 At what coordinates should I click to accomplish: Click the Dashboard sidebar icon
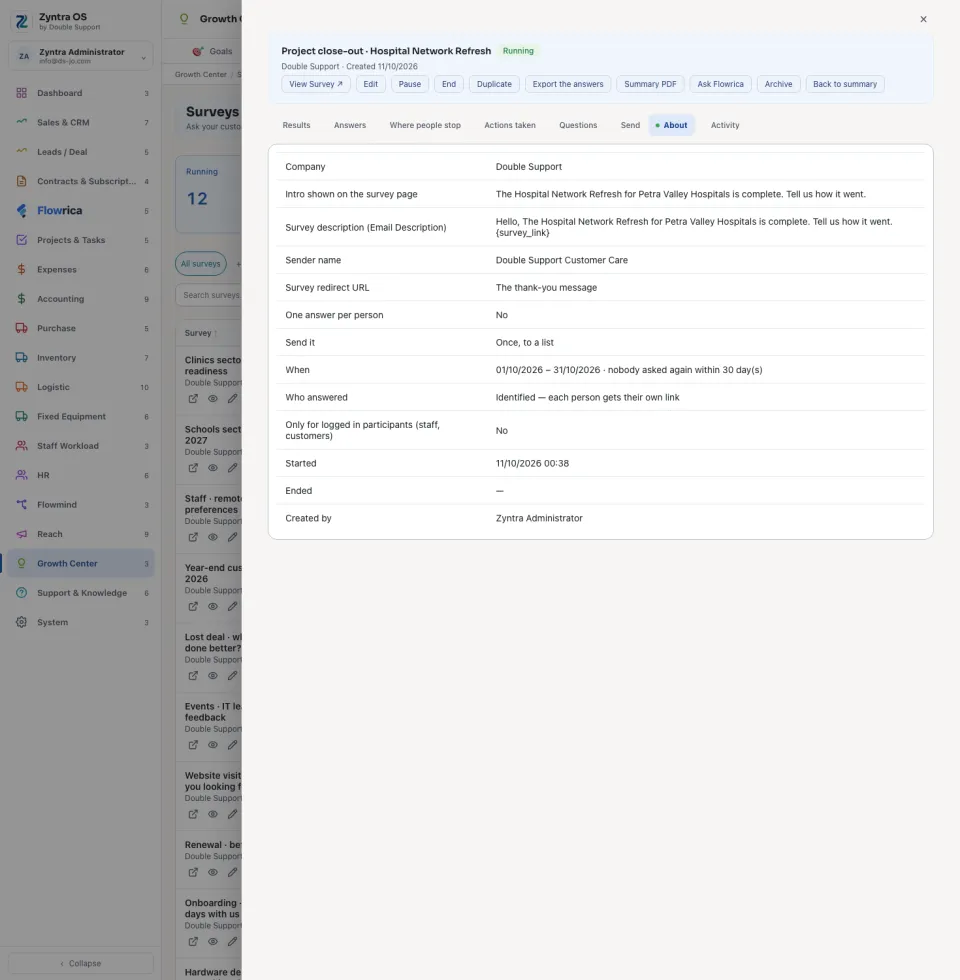pos(21,93)
